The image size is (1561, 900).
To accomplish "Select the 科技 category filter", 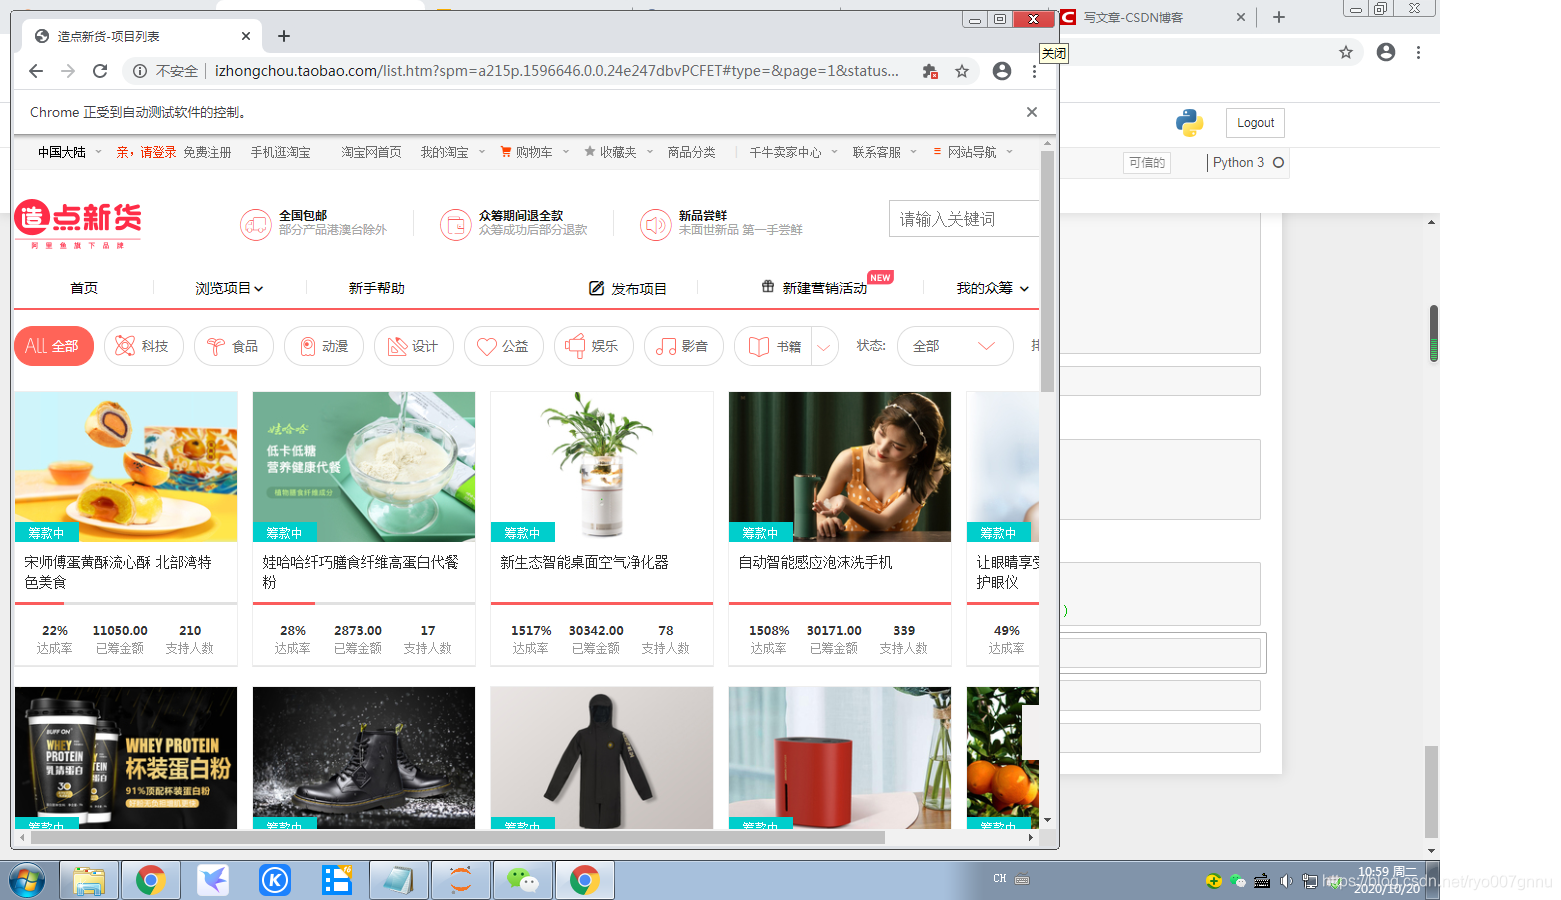I will click(144, 346).
